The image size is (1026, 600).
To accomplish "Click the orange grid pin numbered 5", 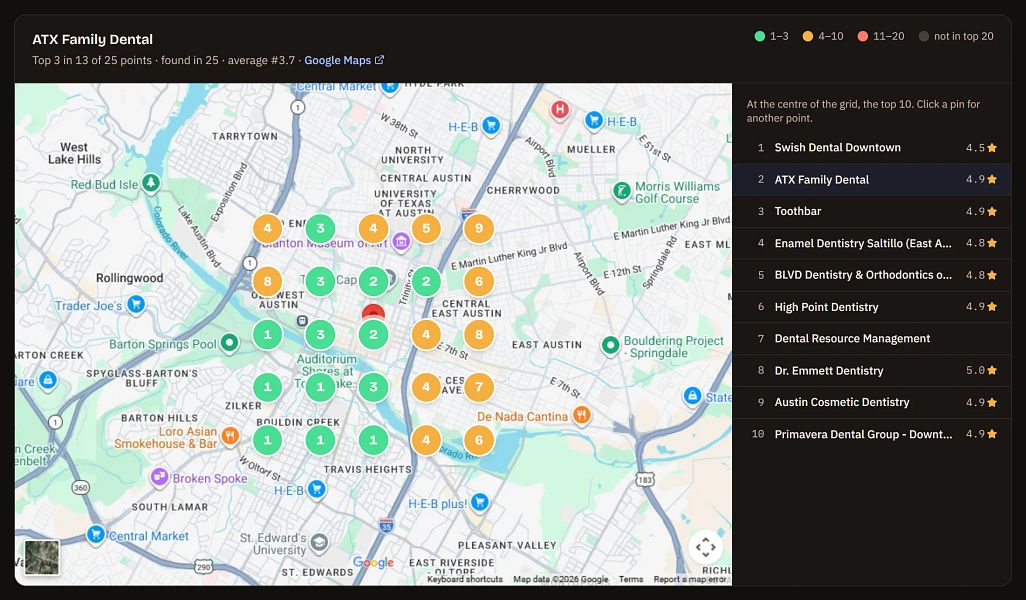I will 426,228.
